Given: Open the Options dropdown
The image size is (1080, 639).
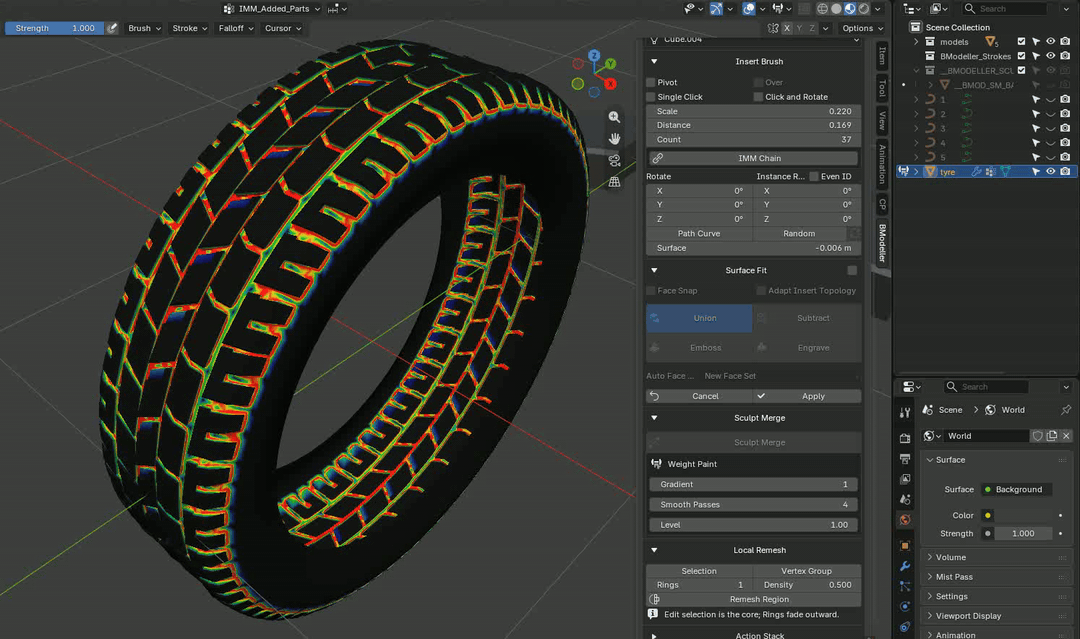Looking at the screenshot, I should point(862,28).
